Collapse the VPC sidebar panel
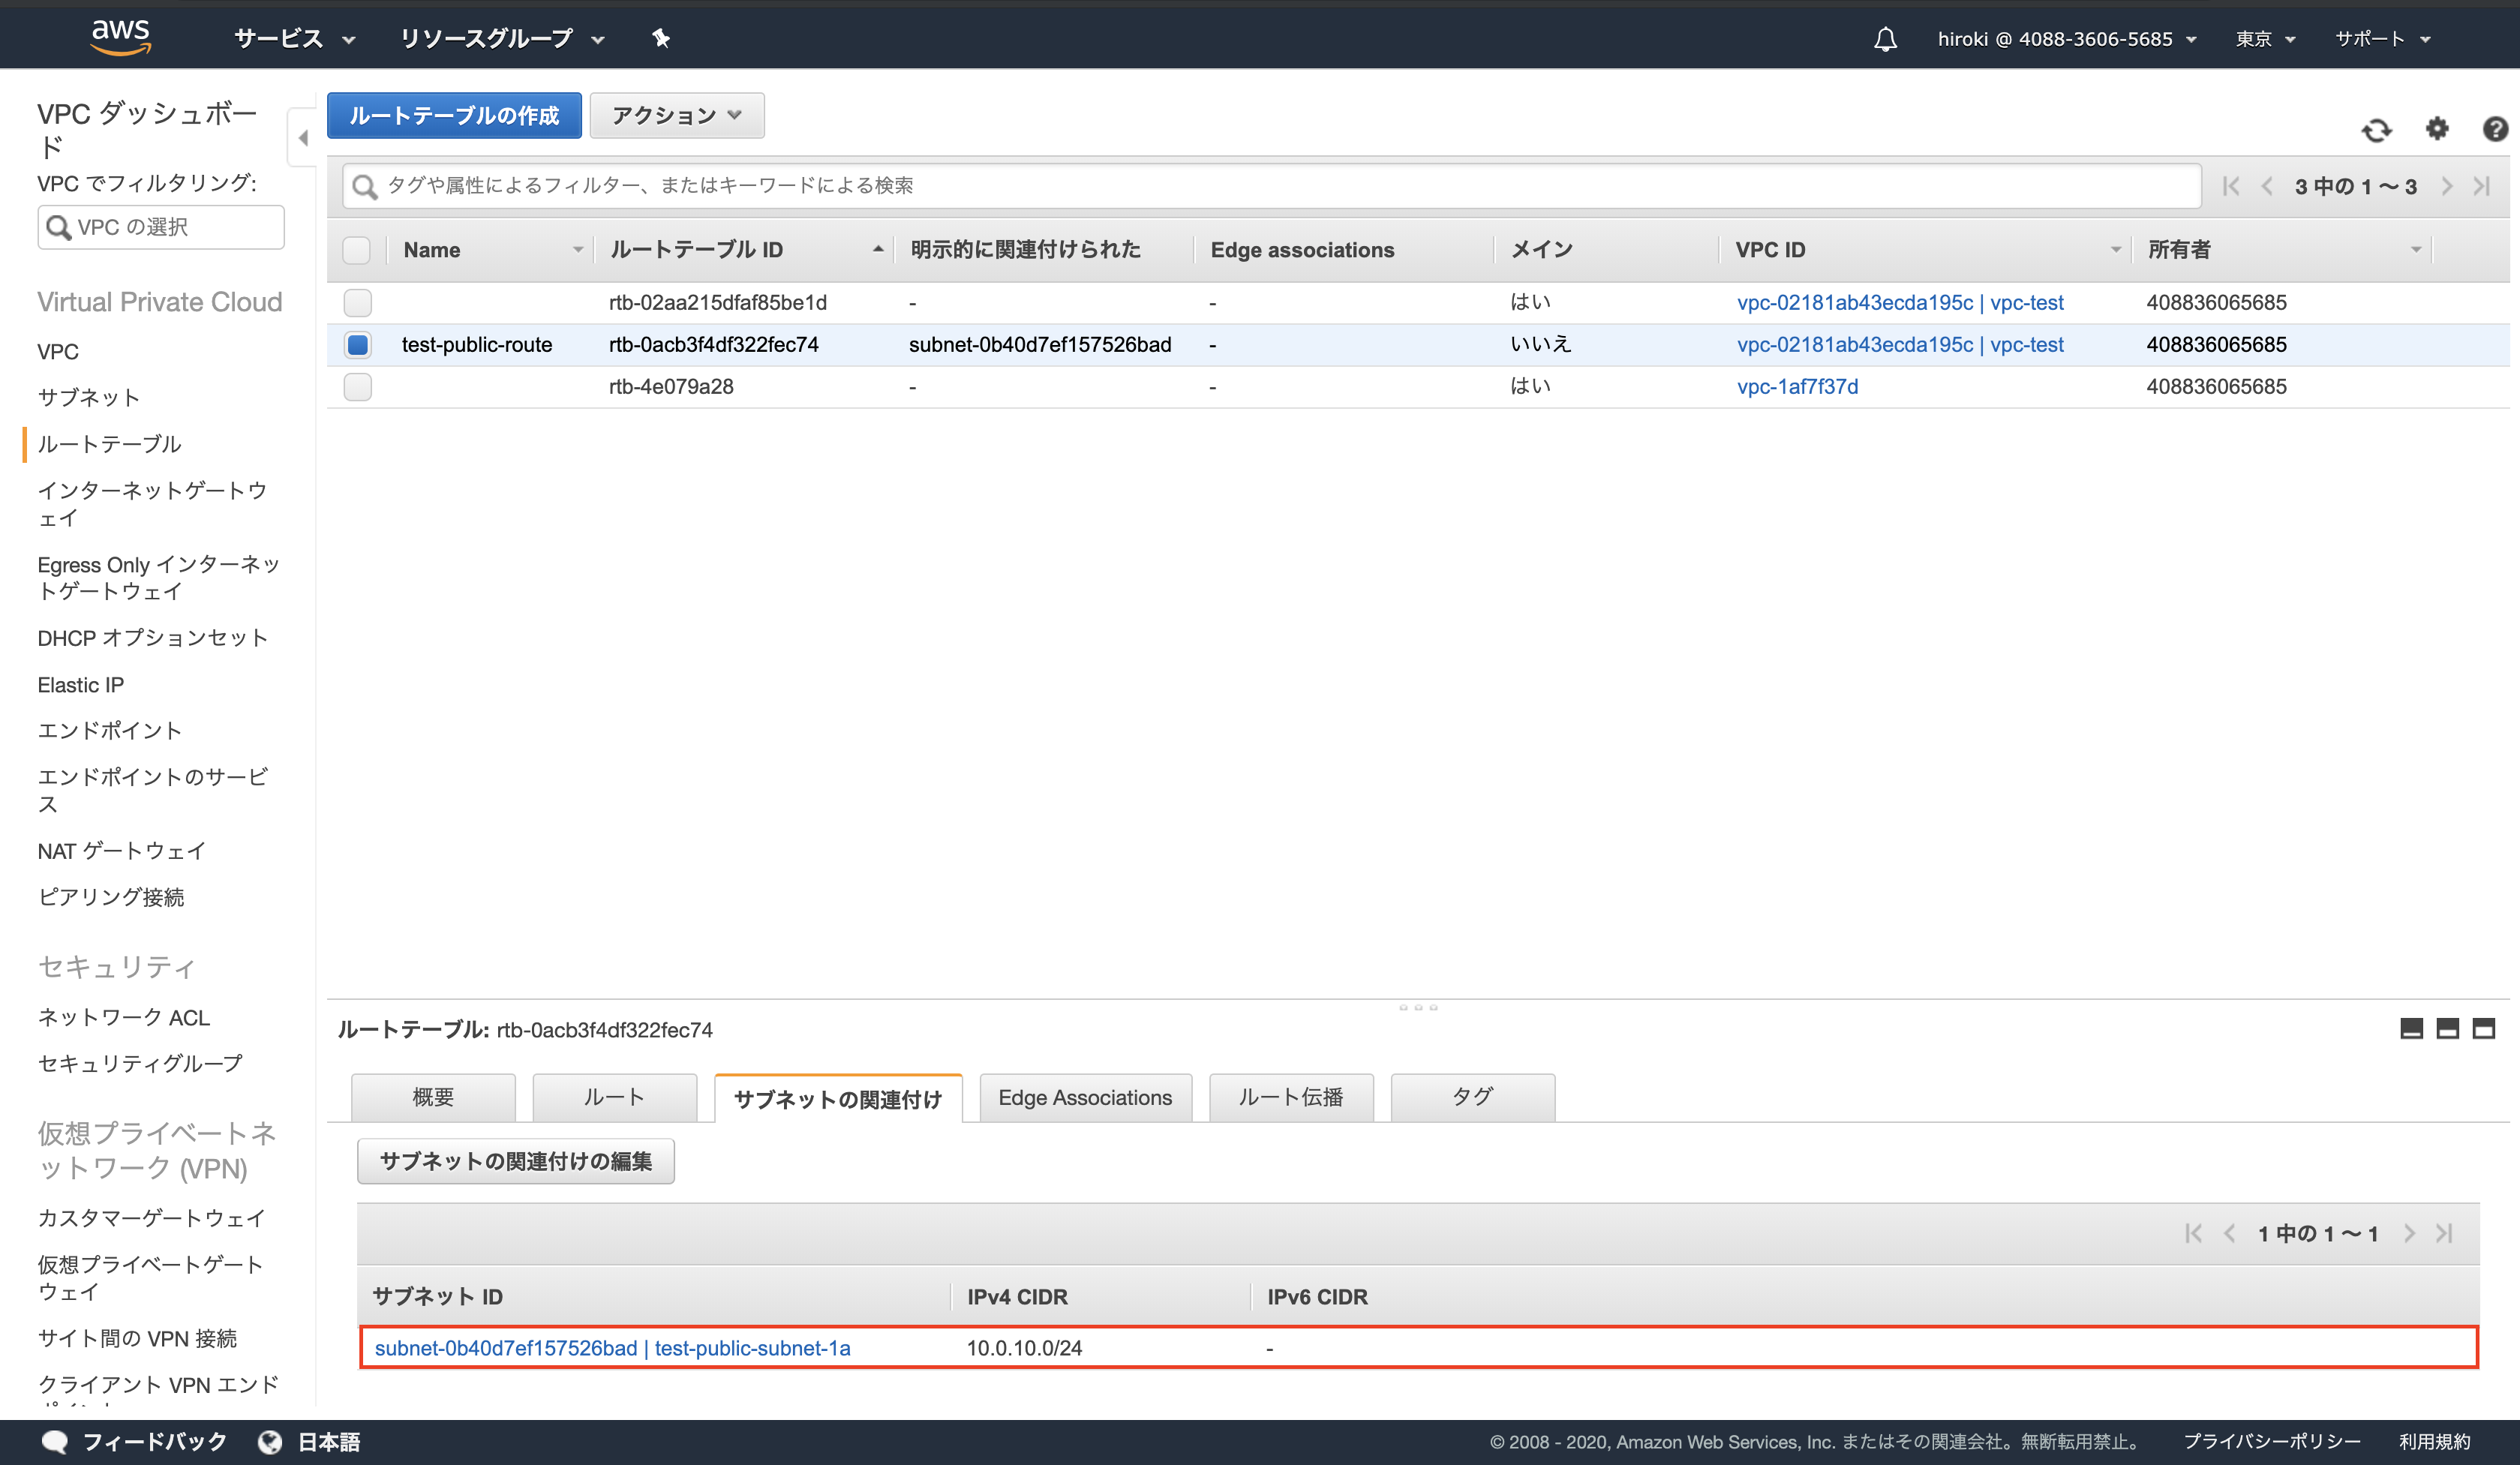 click(x=302, y=139)
